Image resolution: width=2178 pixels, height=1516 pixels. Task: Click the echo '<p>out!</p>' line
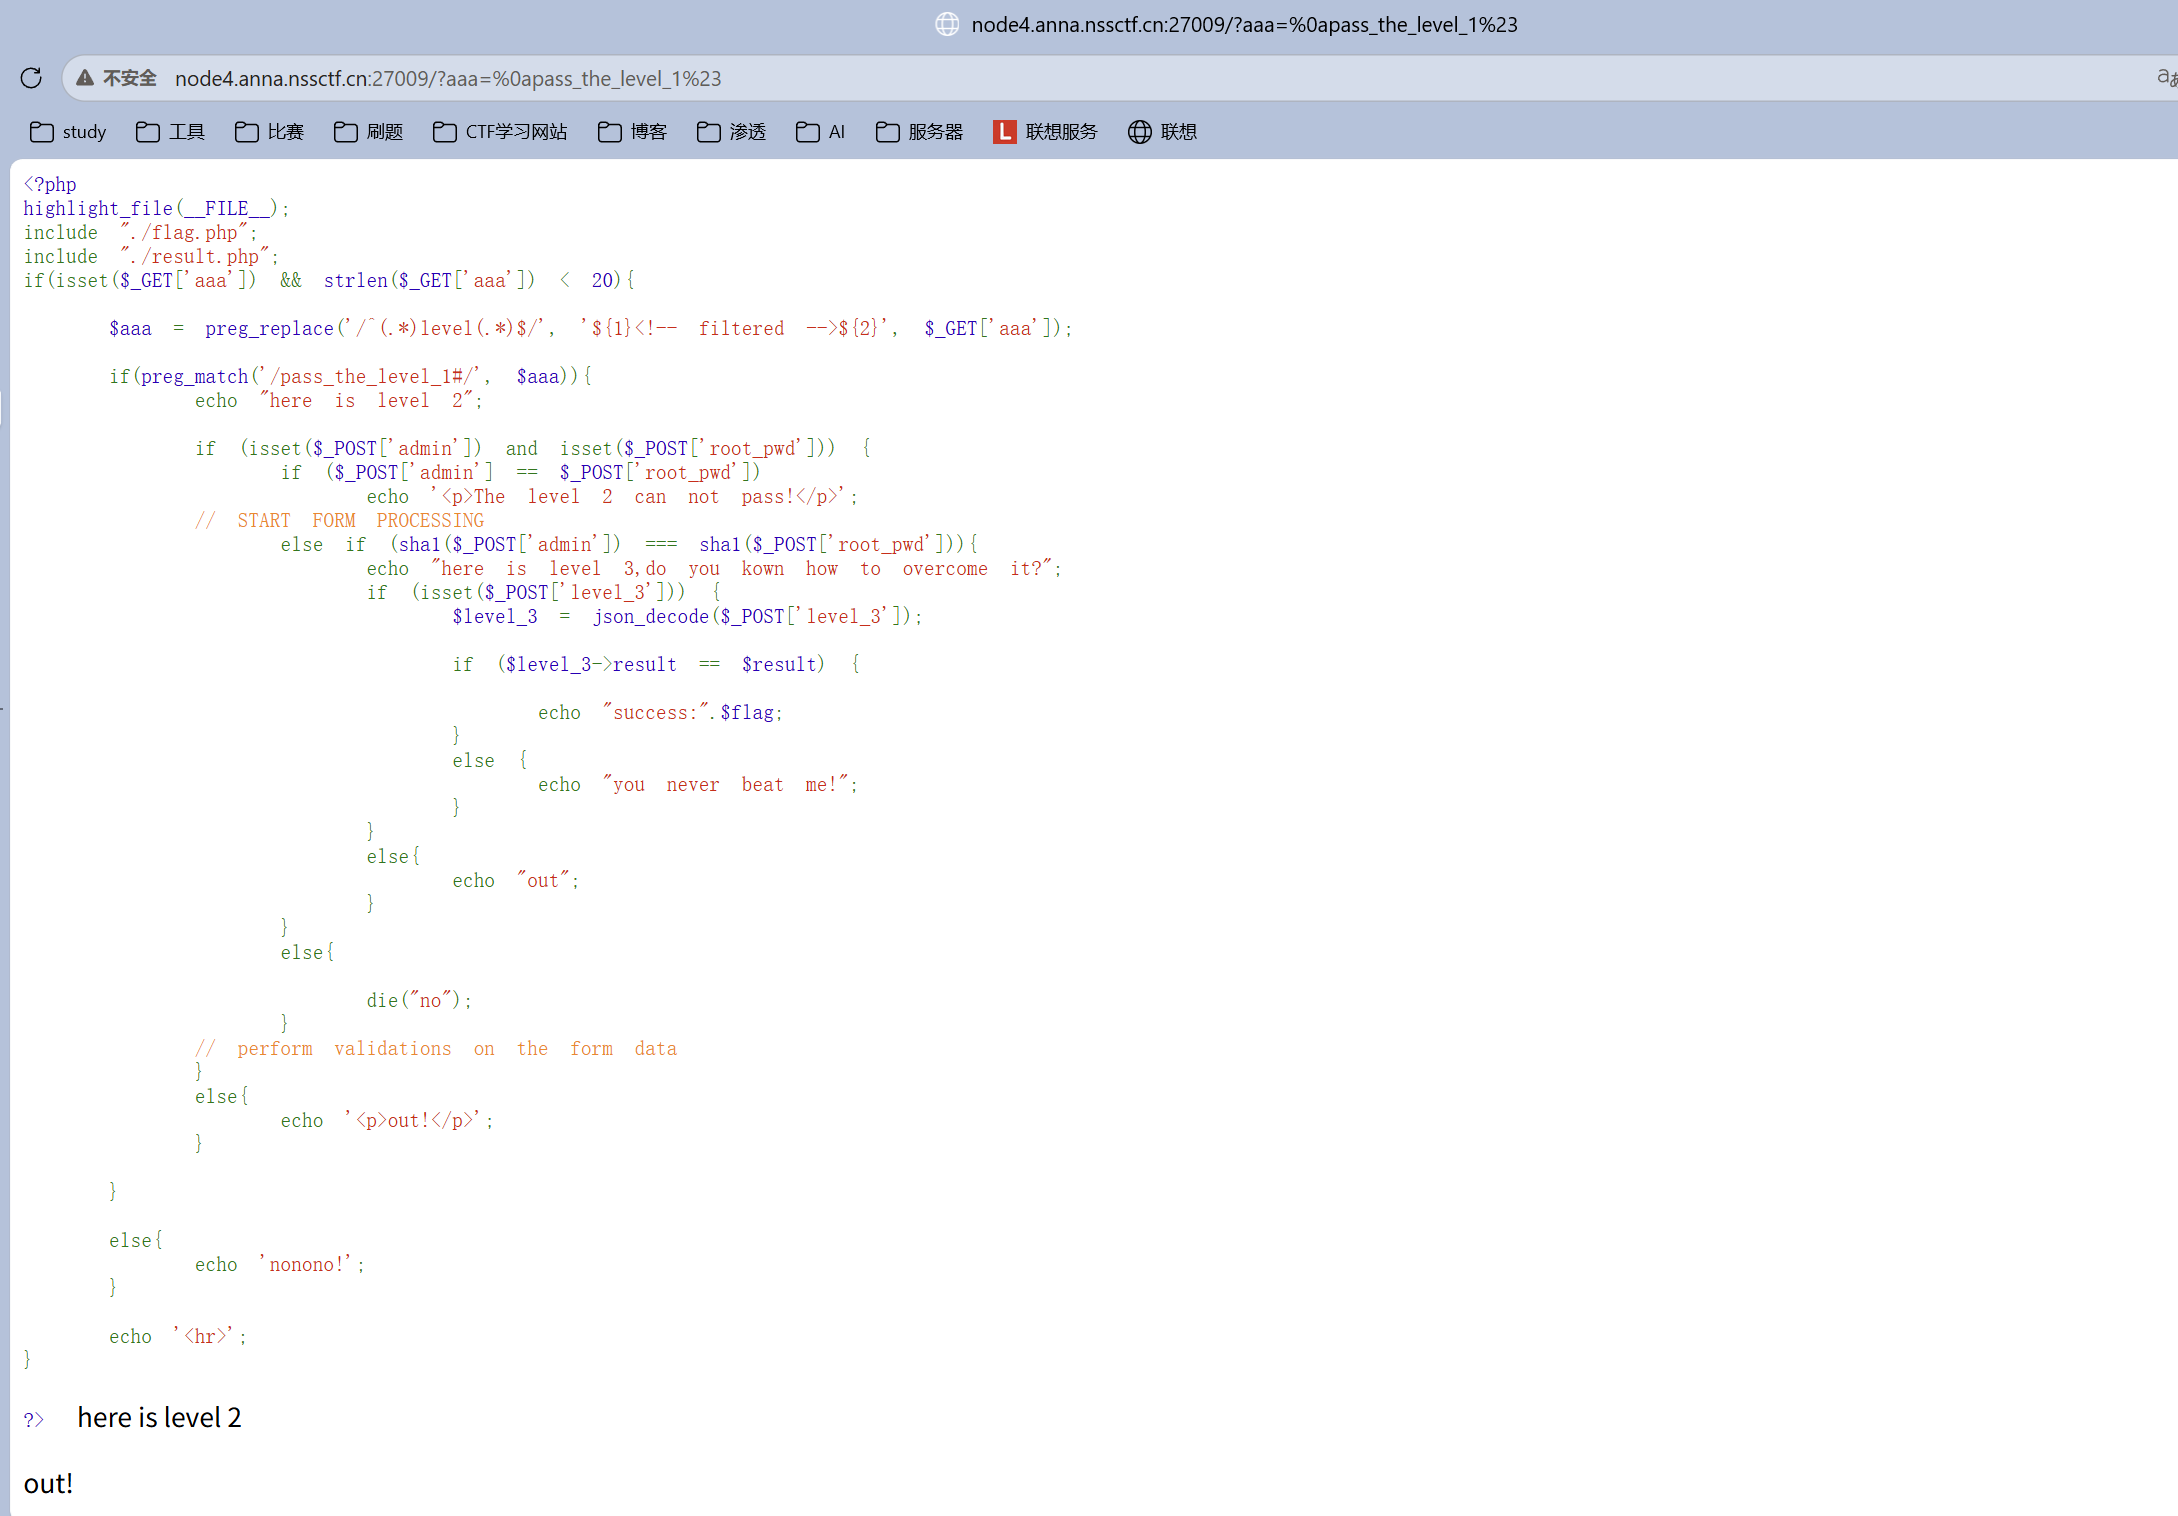(387, 1120)
